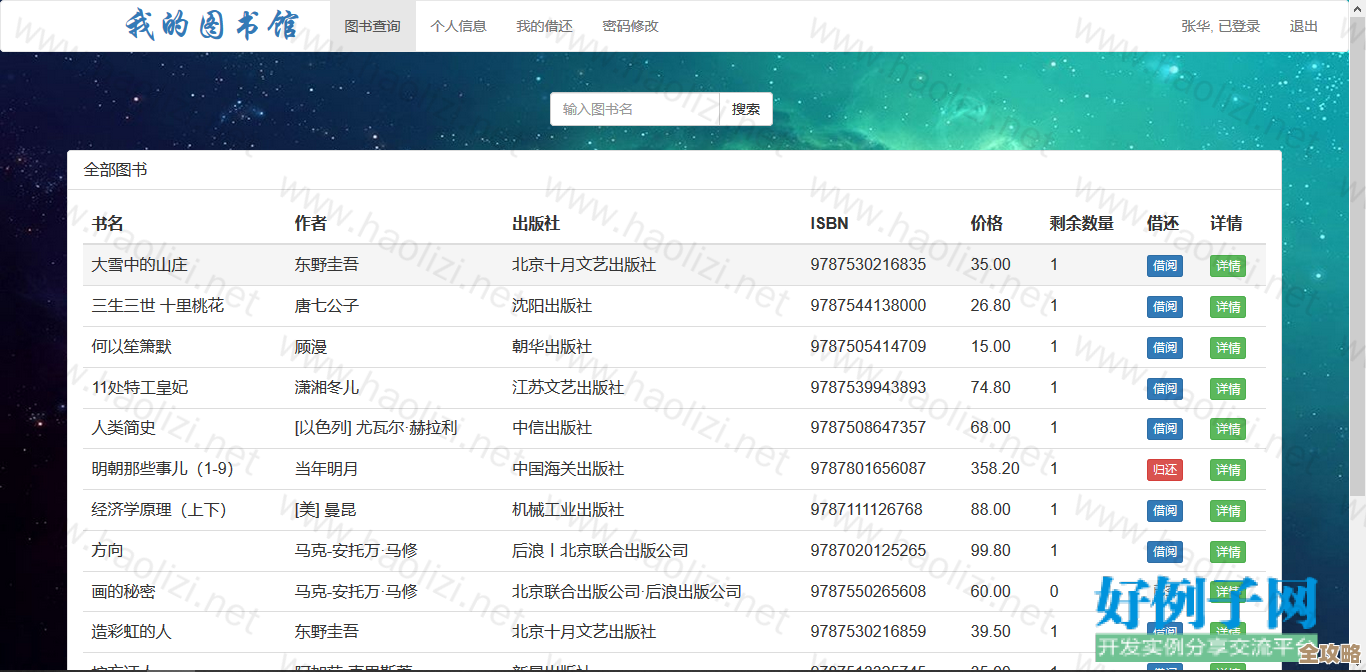Image resolution: width=1366 pixels, height=672 pixels.
Task: View details of 经济学原理（上下）
Action: click(1227, 510)
